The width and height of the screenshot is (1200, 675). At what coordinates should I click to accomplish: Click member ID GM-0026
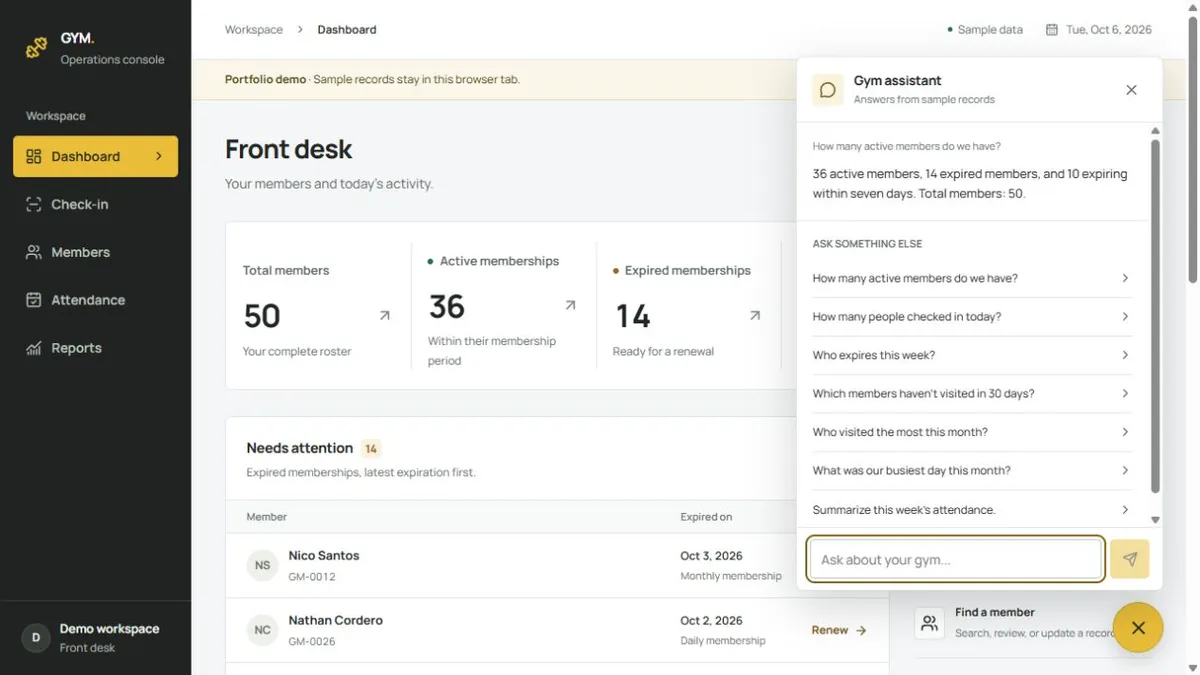[x=312, y=642]
